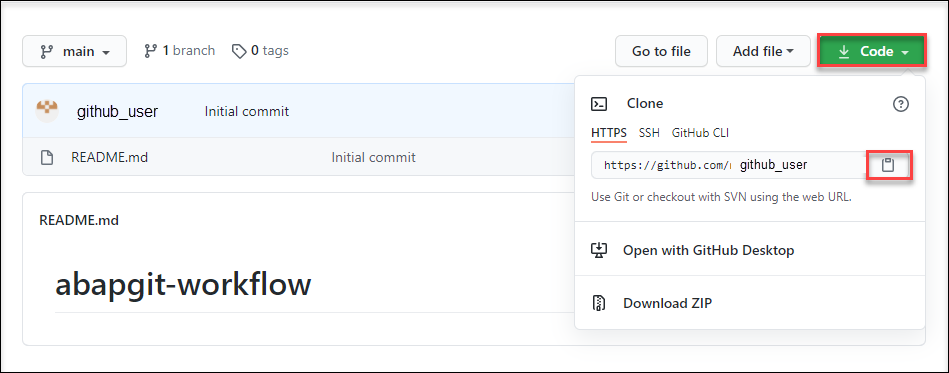View the 1 branch link
Image resolution: width=949 pixels, height=373 pixels.
point(179,51)
